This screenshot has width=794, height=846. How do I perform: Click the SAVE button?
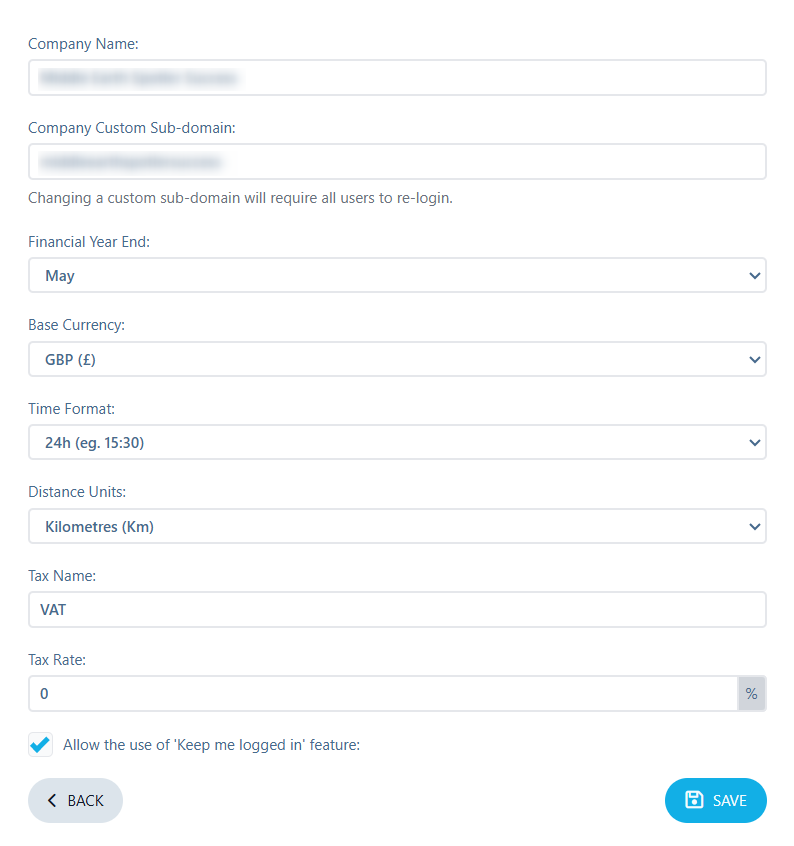715,800
